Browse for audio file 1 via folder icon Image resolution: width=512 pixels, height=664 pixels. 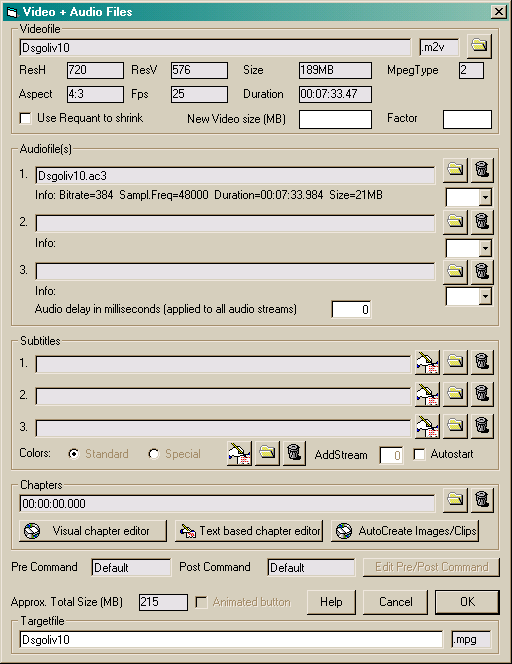coord(455,170)
